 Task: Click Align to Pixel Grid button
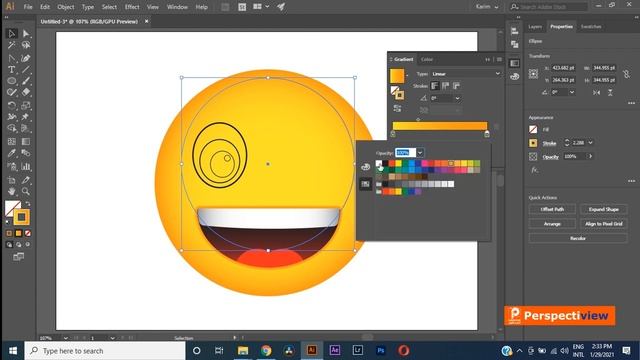pos(603,224)
